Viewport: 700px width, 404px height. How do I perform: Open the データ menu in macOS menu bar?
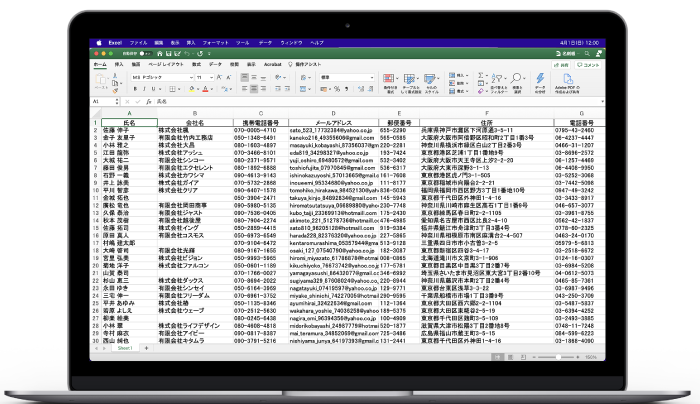tap(266, 44)
